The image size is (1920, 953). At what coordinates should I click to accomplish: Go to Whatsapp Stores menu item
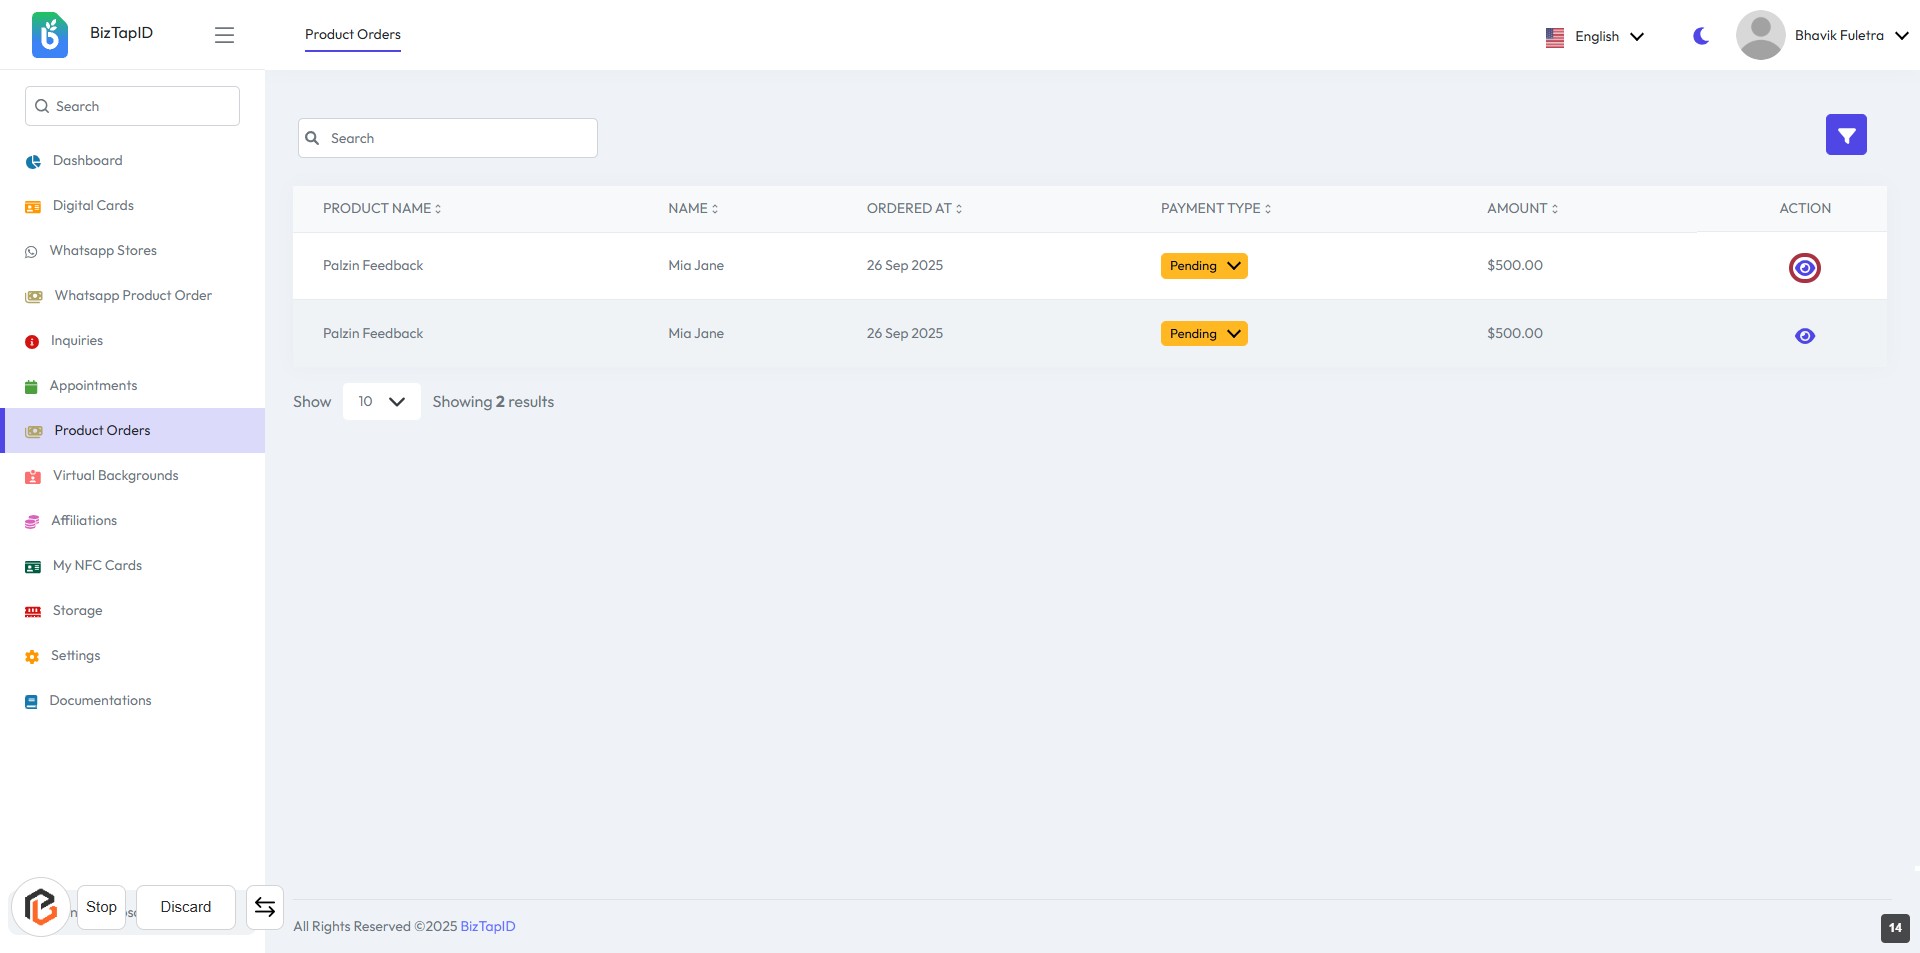coord(103,251)
